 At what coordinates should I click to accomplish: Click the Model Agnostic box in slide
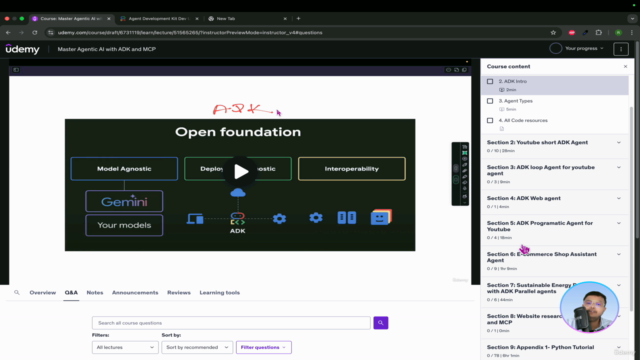point(124,169)
